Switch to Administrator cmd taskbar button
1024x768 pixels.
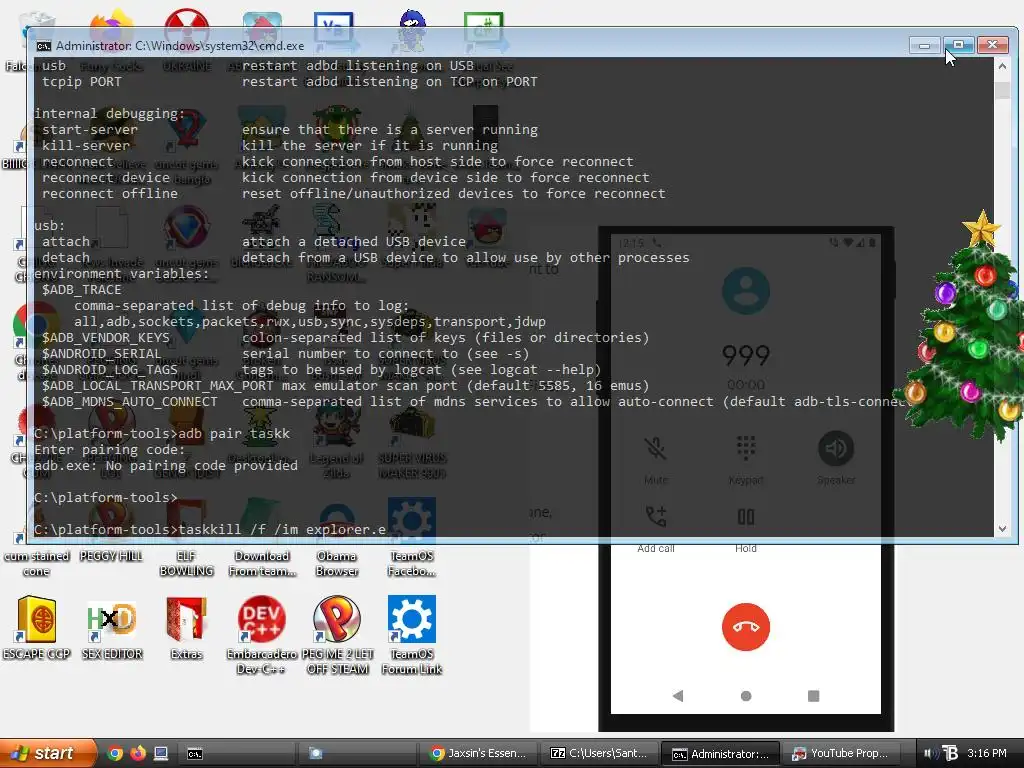point(720,754)
